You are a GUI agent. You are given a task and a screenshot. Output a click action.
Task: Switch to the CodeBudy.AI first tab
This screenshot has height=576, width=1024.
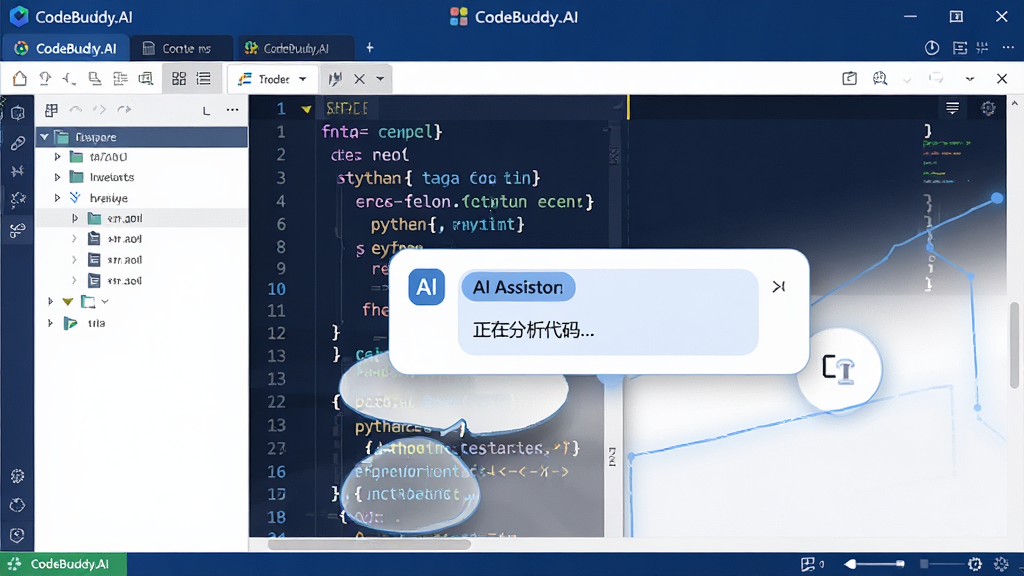click(66, 48)
